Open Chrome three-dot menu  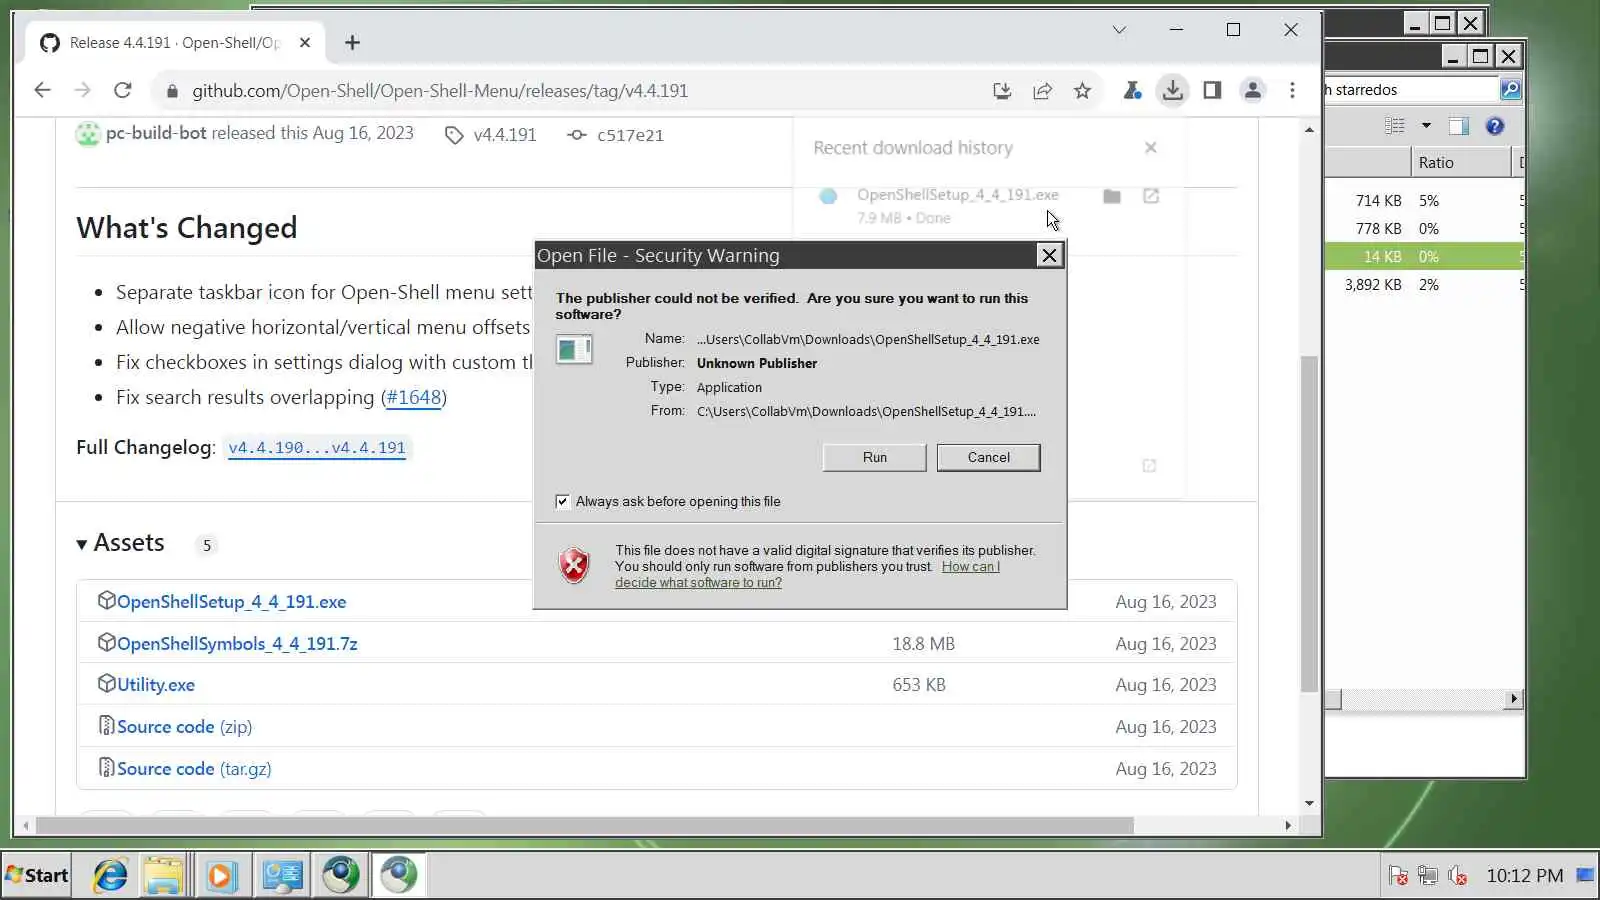point(1292,91)
